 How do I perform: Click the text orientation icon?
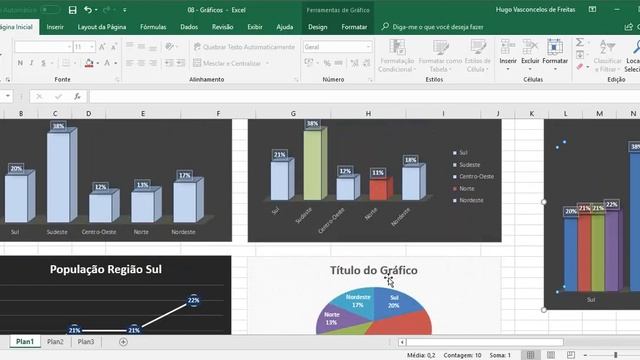tap(169, 47)
